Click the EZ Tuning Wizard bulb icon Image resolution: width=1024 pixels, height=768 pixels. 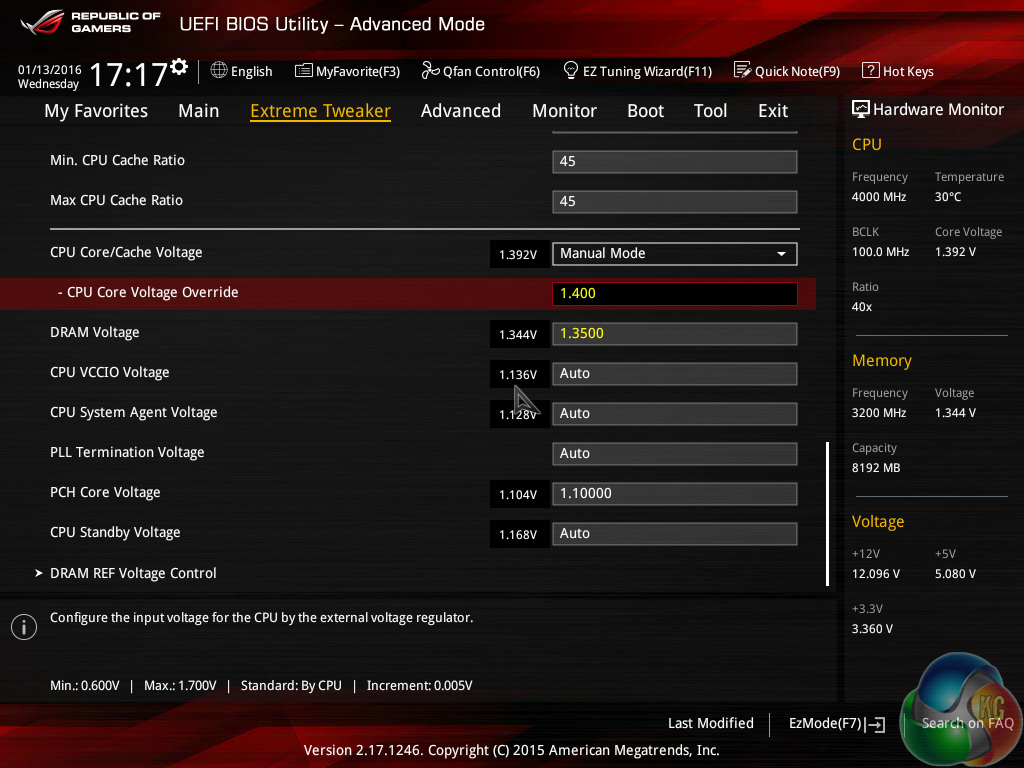[571, 71]
